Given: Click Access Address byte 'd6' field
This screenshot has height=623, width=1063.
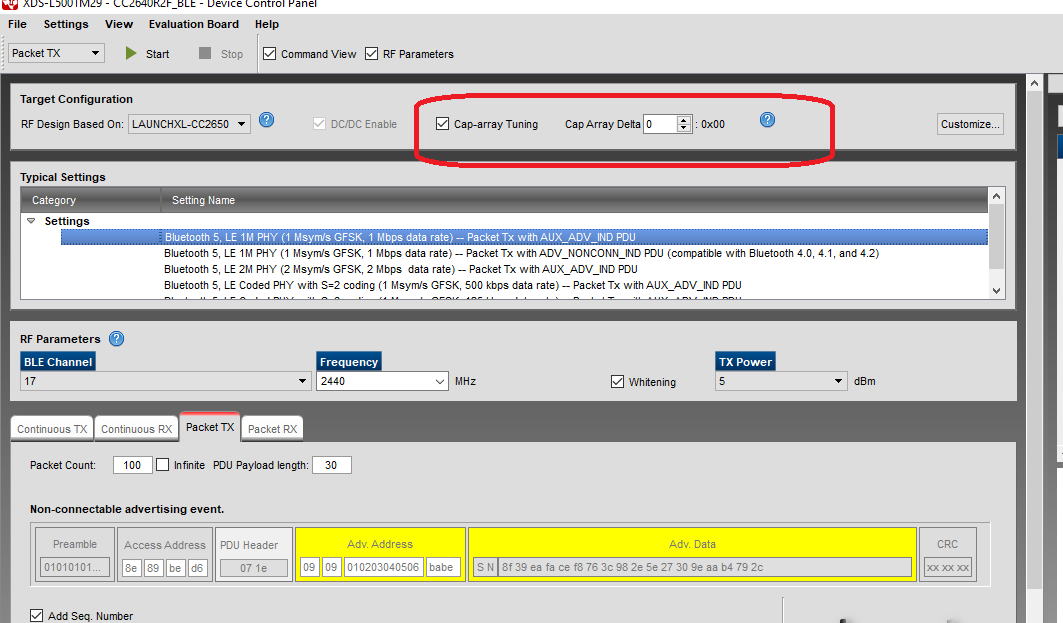Looking at the screenshot, I should (197, 568).
